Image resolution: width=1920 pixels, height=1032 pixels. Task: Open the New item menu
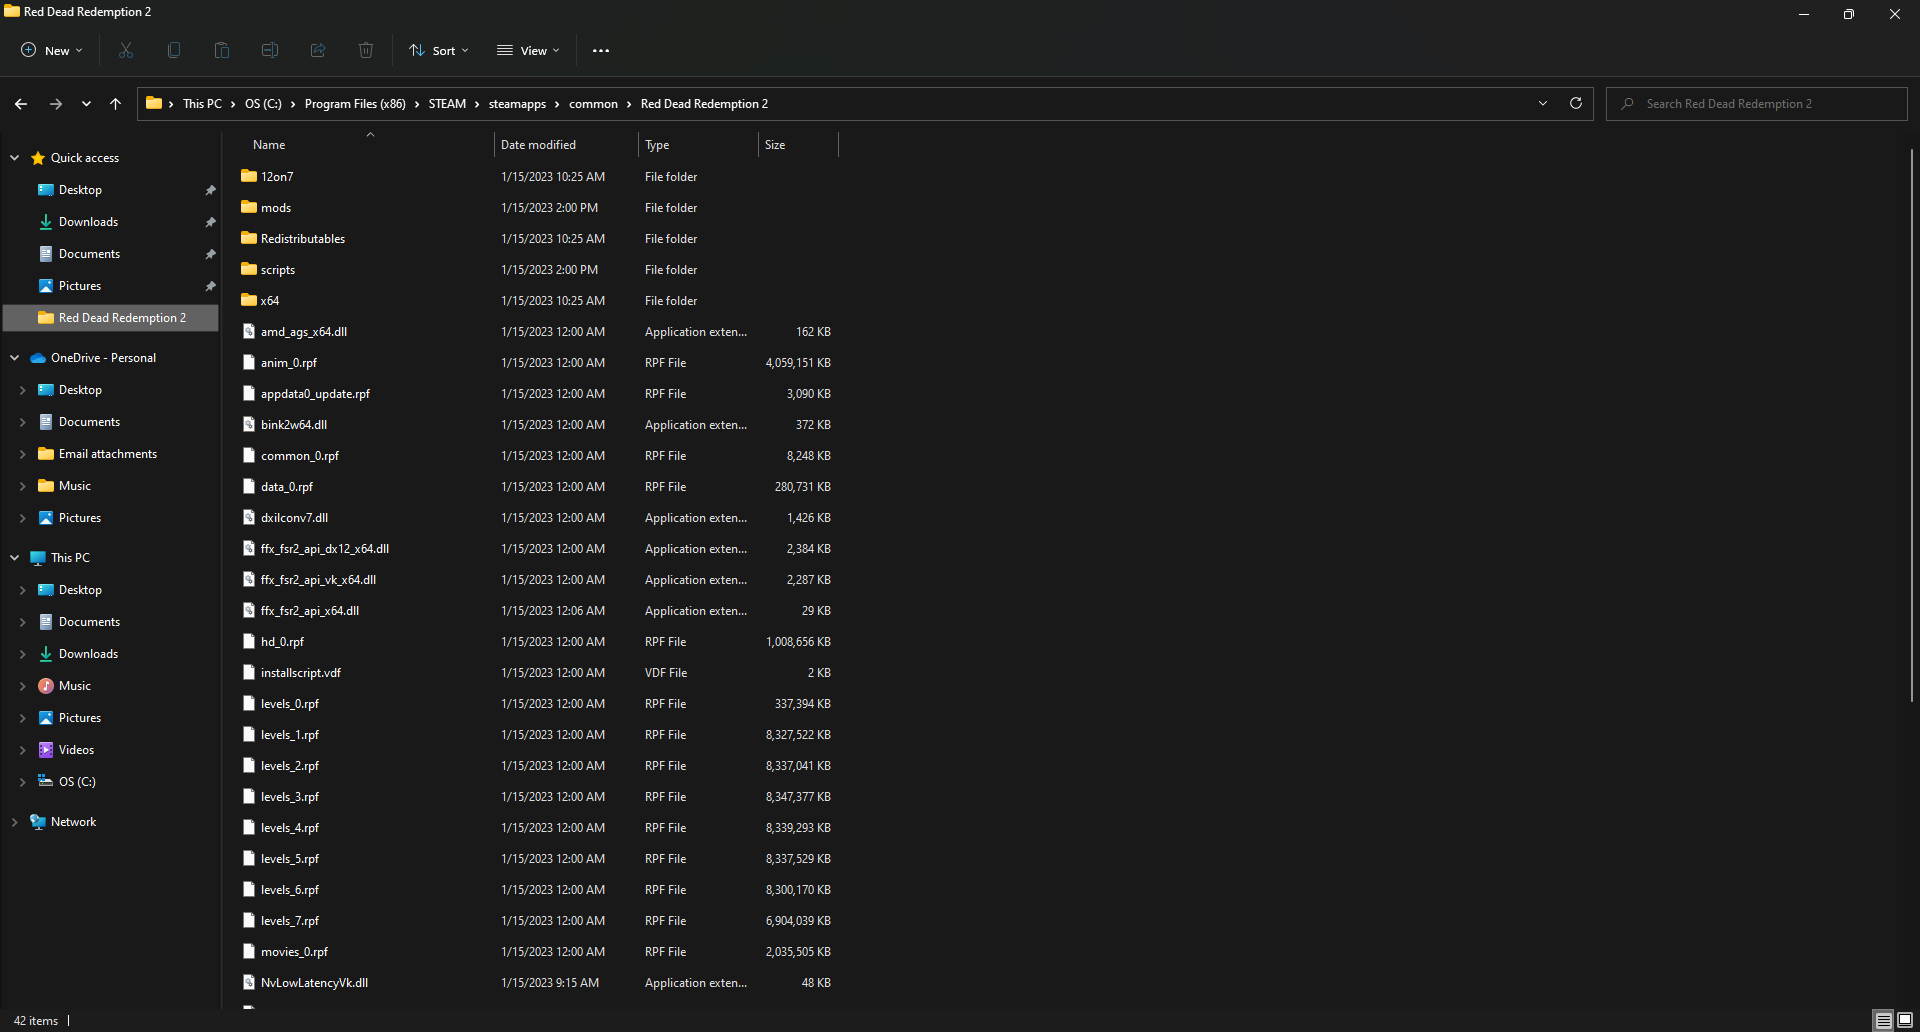52,50
